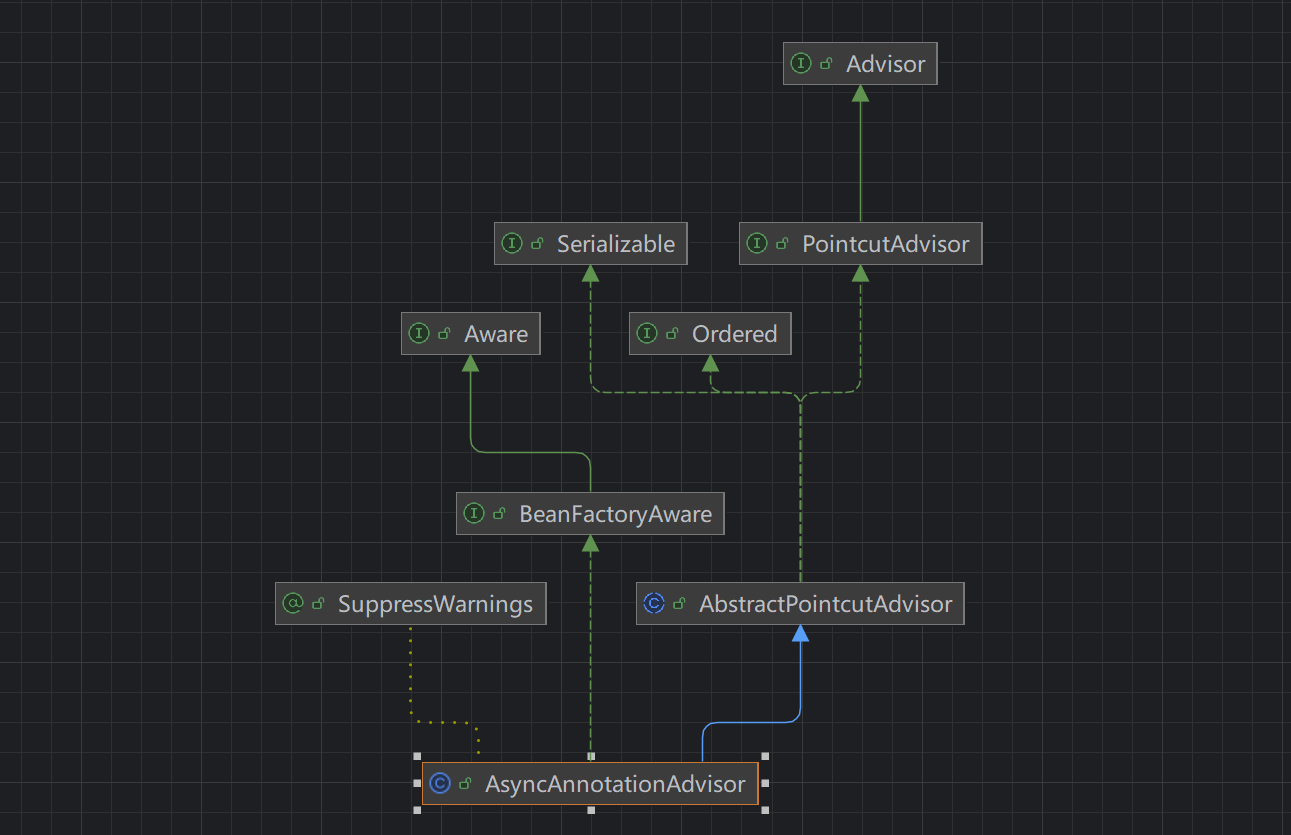This screenshot has width=1291, height=835.
Task: Select the Ordered interface node
Action: click(709, 334)
